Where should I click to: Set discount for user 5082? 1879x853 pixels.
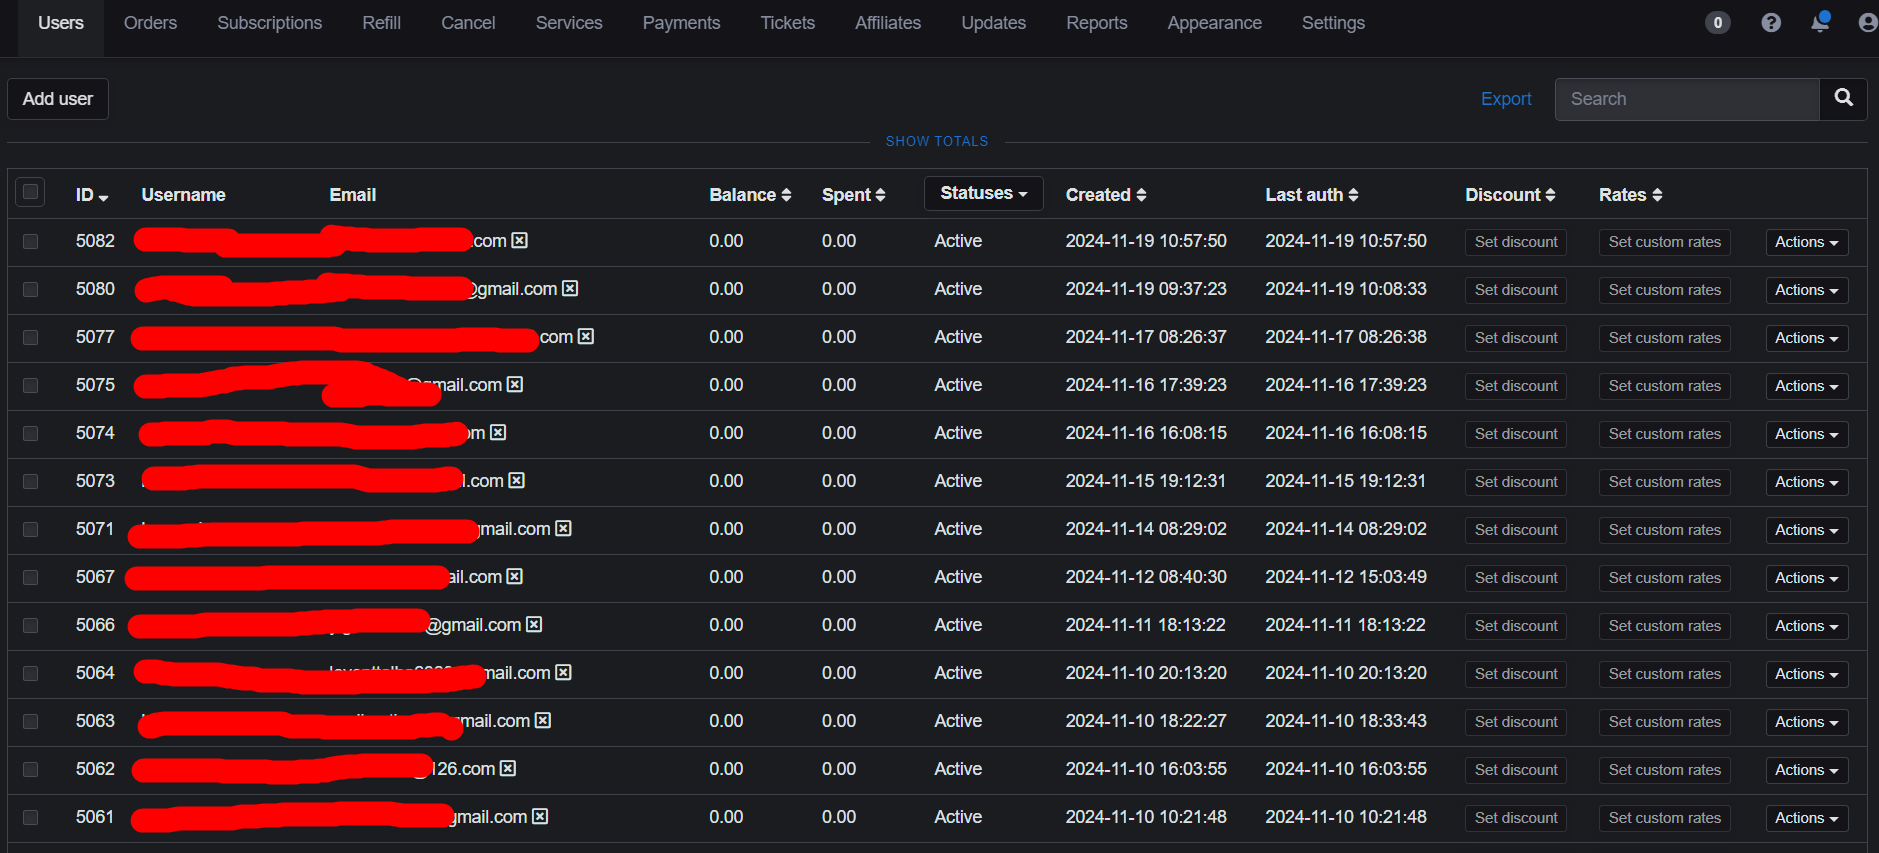point(1516,242)
